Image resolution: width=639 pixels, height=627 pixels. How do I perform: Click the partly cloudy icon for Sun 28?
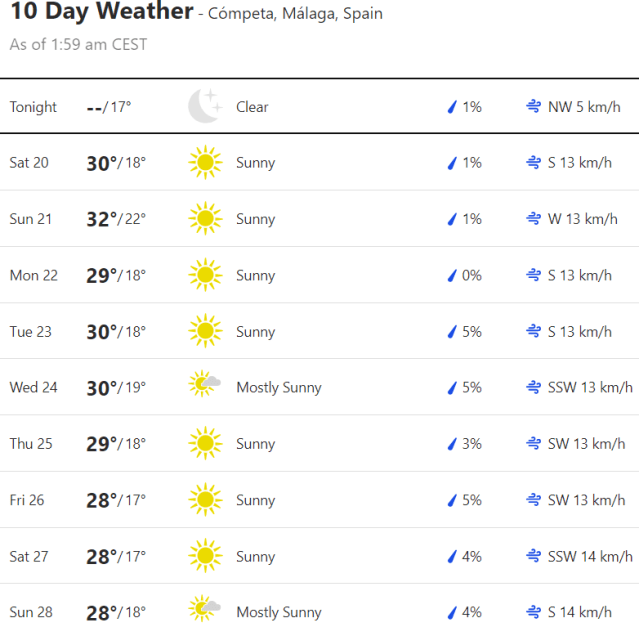(205, 611)
